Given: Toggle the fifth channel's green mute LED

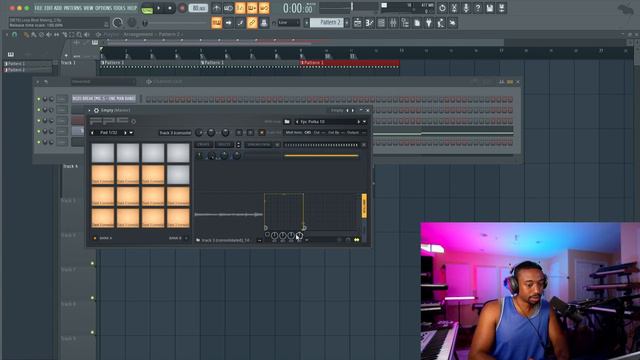Looking at the screenshot, I should tap(39, 142).
